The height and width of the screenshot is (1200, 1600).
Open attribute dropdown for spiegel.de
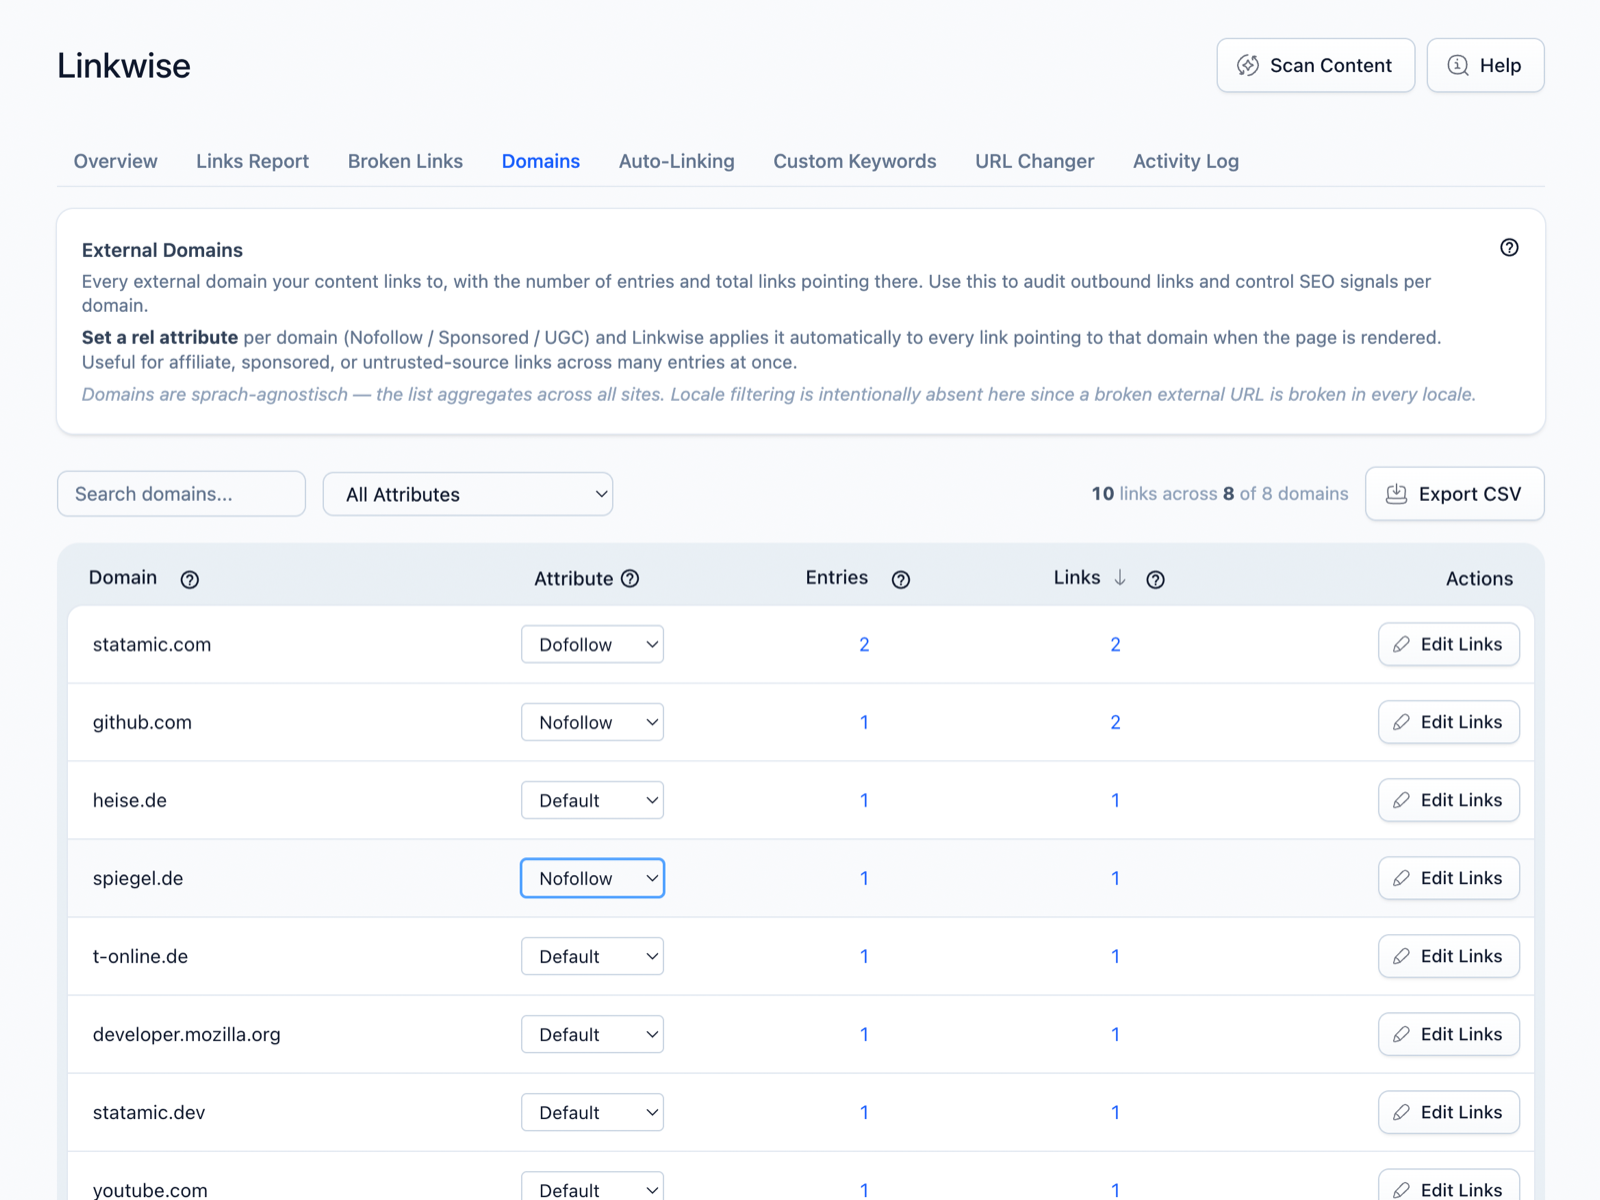pos(592,878)
